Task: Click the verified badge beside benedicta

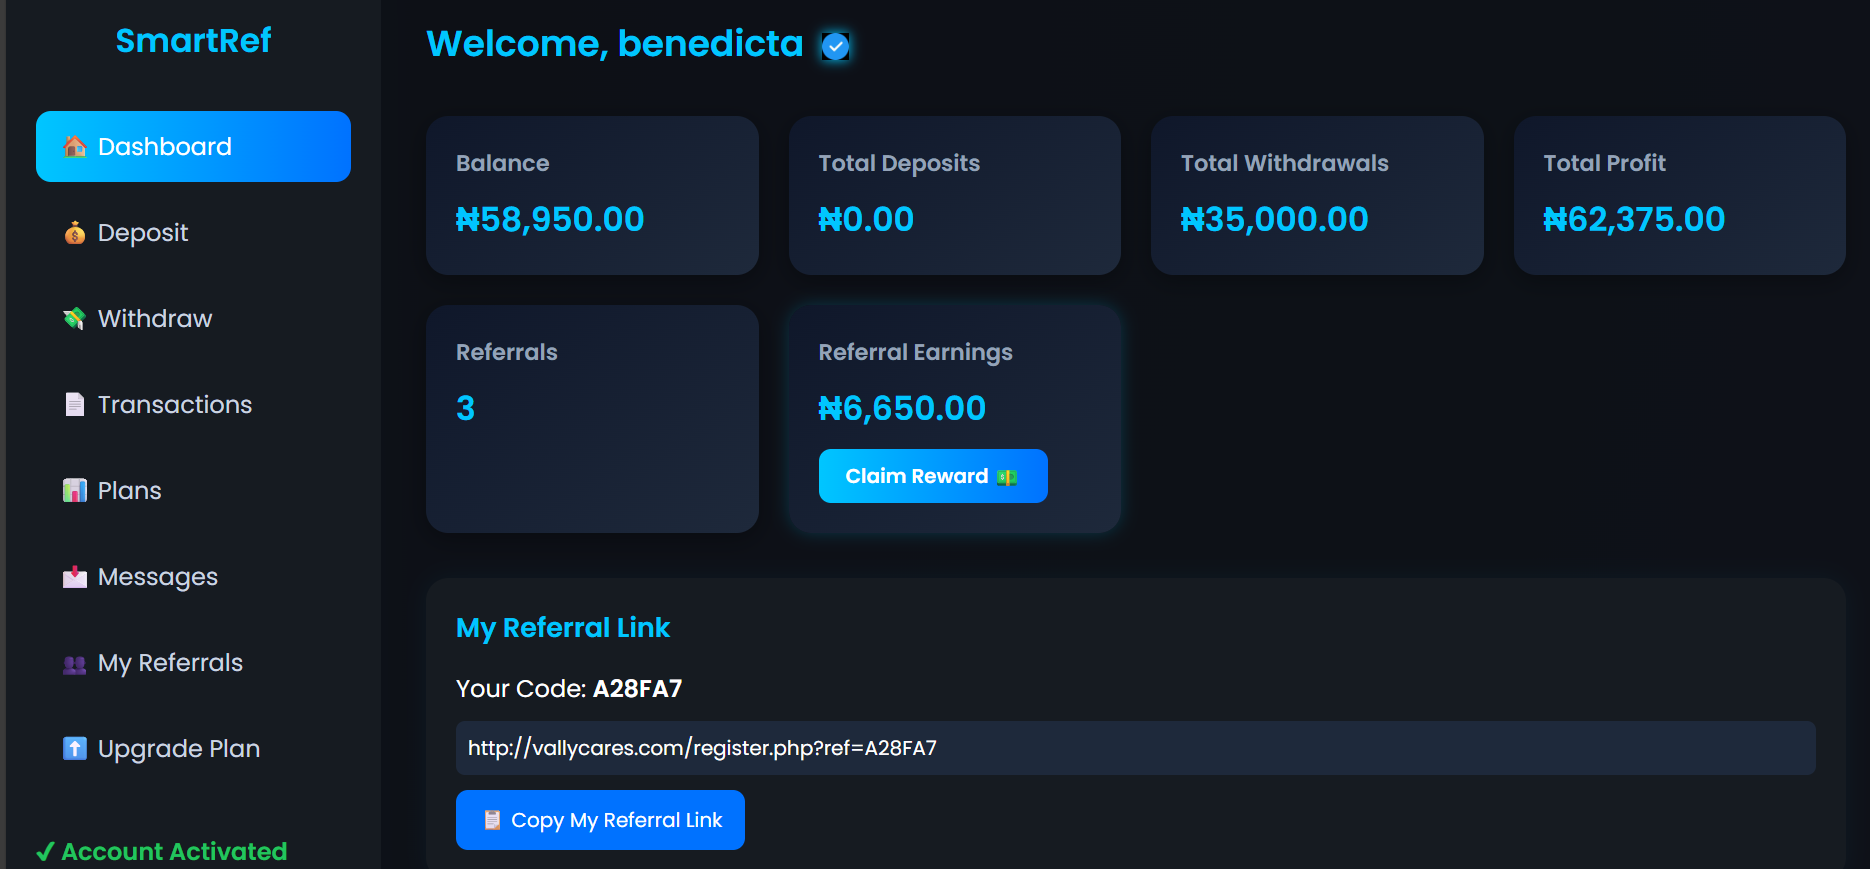Action: point(835,46)
